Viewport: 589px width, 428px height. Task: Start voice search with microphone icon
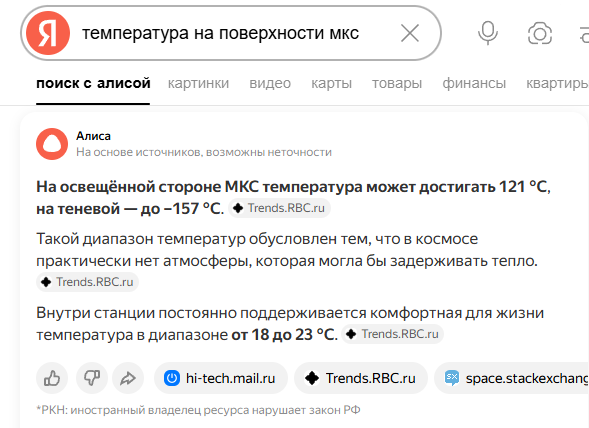pos(488,33)
